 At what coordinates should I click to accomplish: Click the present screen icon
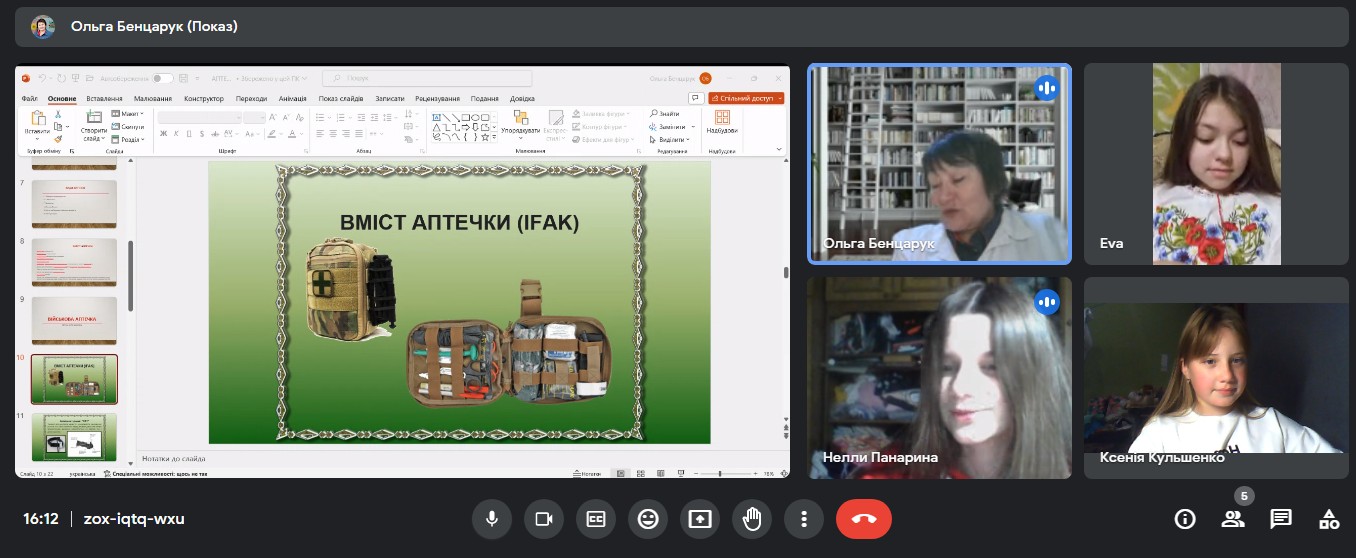pos(700,519)
